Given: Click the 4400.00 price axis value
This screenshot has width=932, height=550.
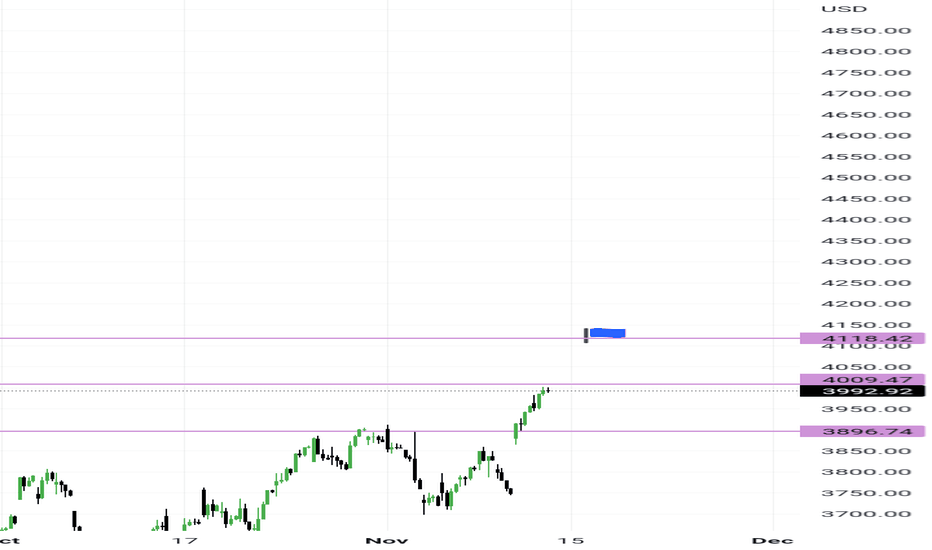Looking at the screenshot, I should point(866,220).
